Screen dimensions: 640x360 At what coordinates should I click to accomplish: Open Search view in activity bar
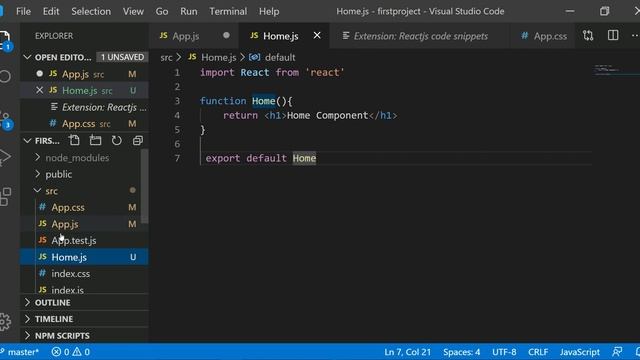[x=5, y=76]
